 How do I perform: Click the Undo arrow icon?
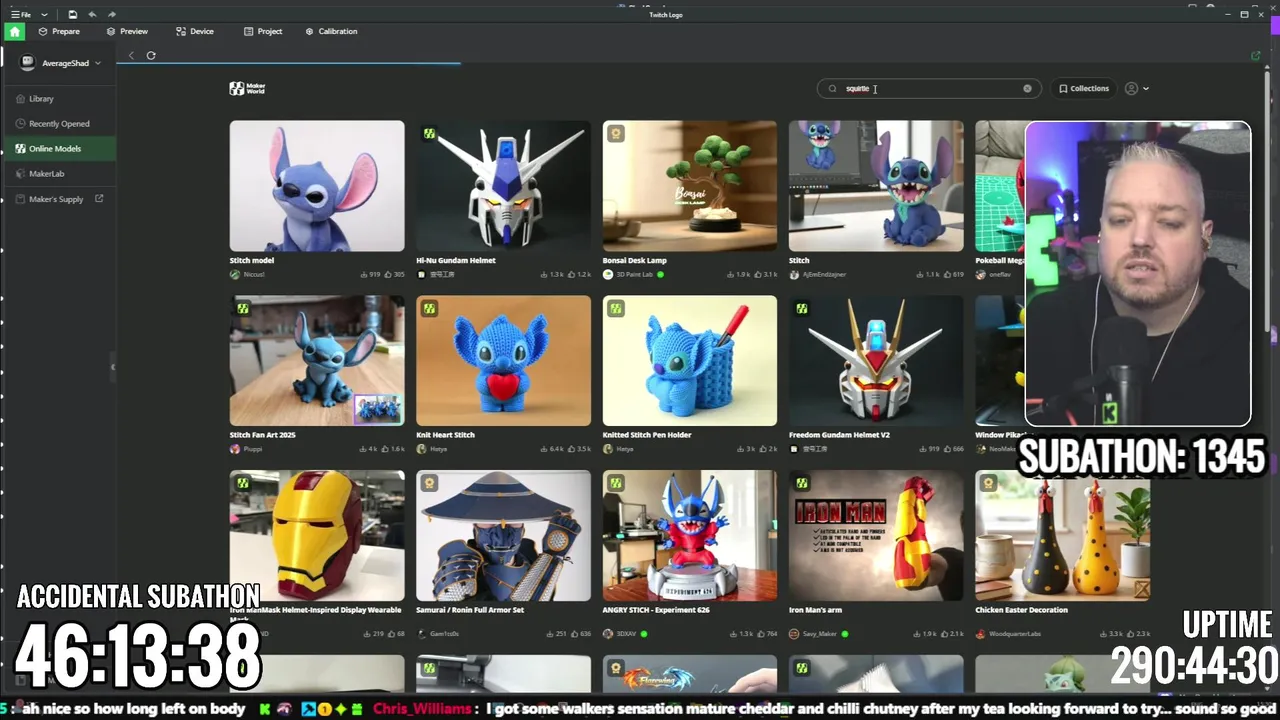click(x=92, y=15)
